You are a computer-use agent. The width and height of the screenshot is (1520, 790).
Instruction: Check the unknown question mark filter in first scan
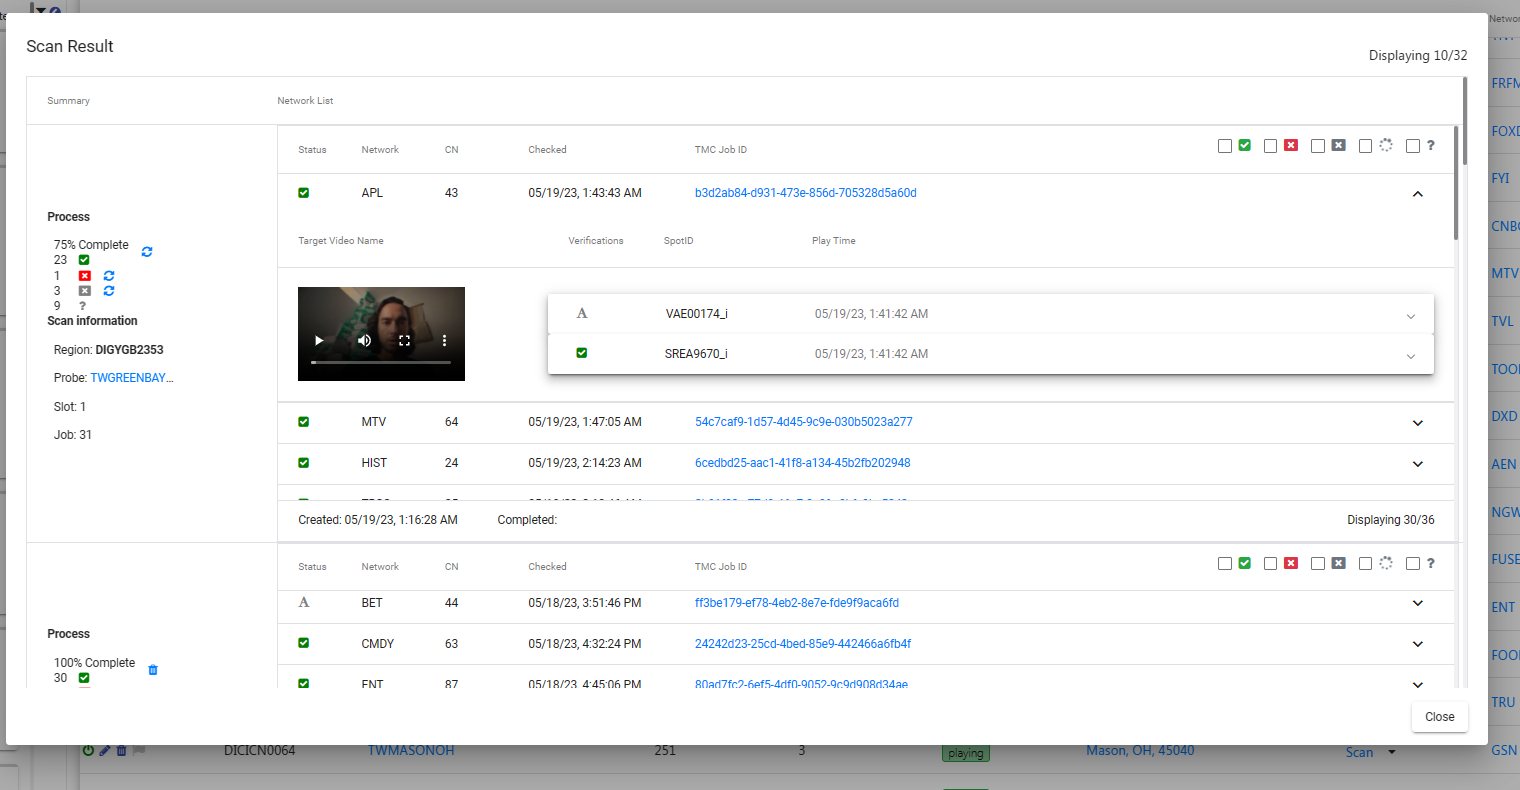click(1412, 146)
